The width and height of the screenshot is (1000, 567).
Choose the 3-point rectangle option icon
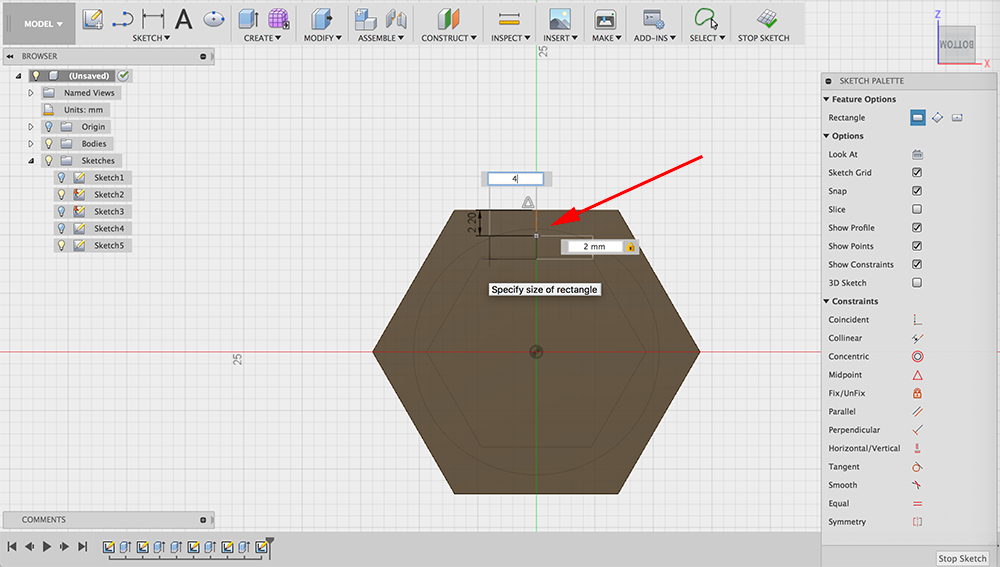pos(938,117)
